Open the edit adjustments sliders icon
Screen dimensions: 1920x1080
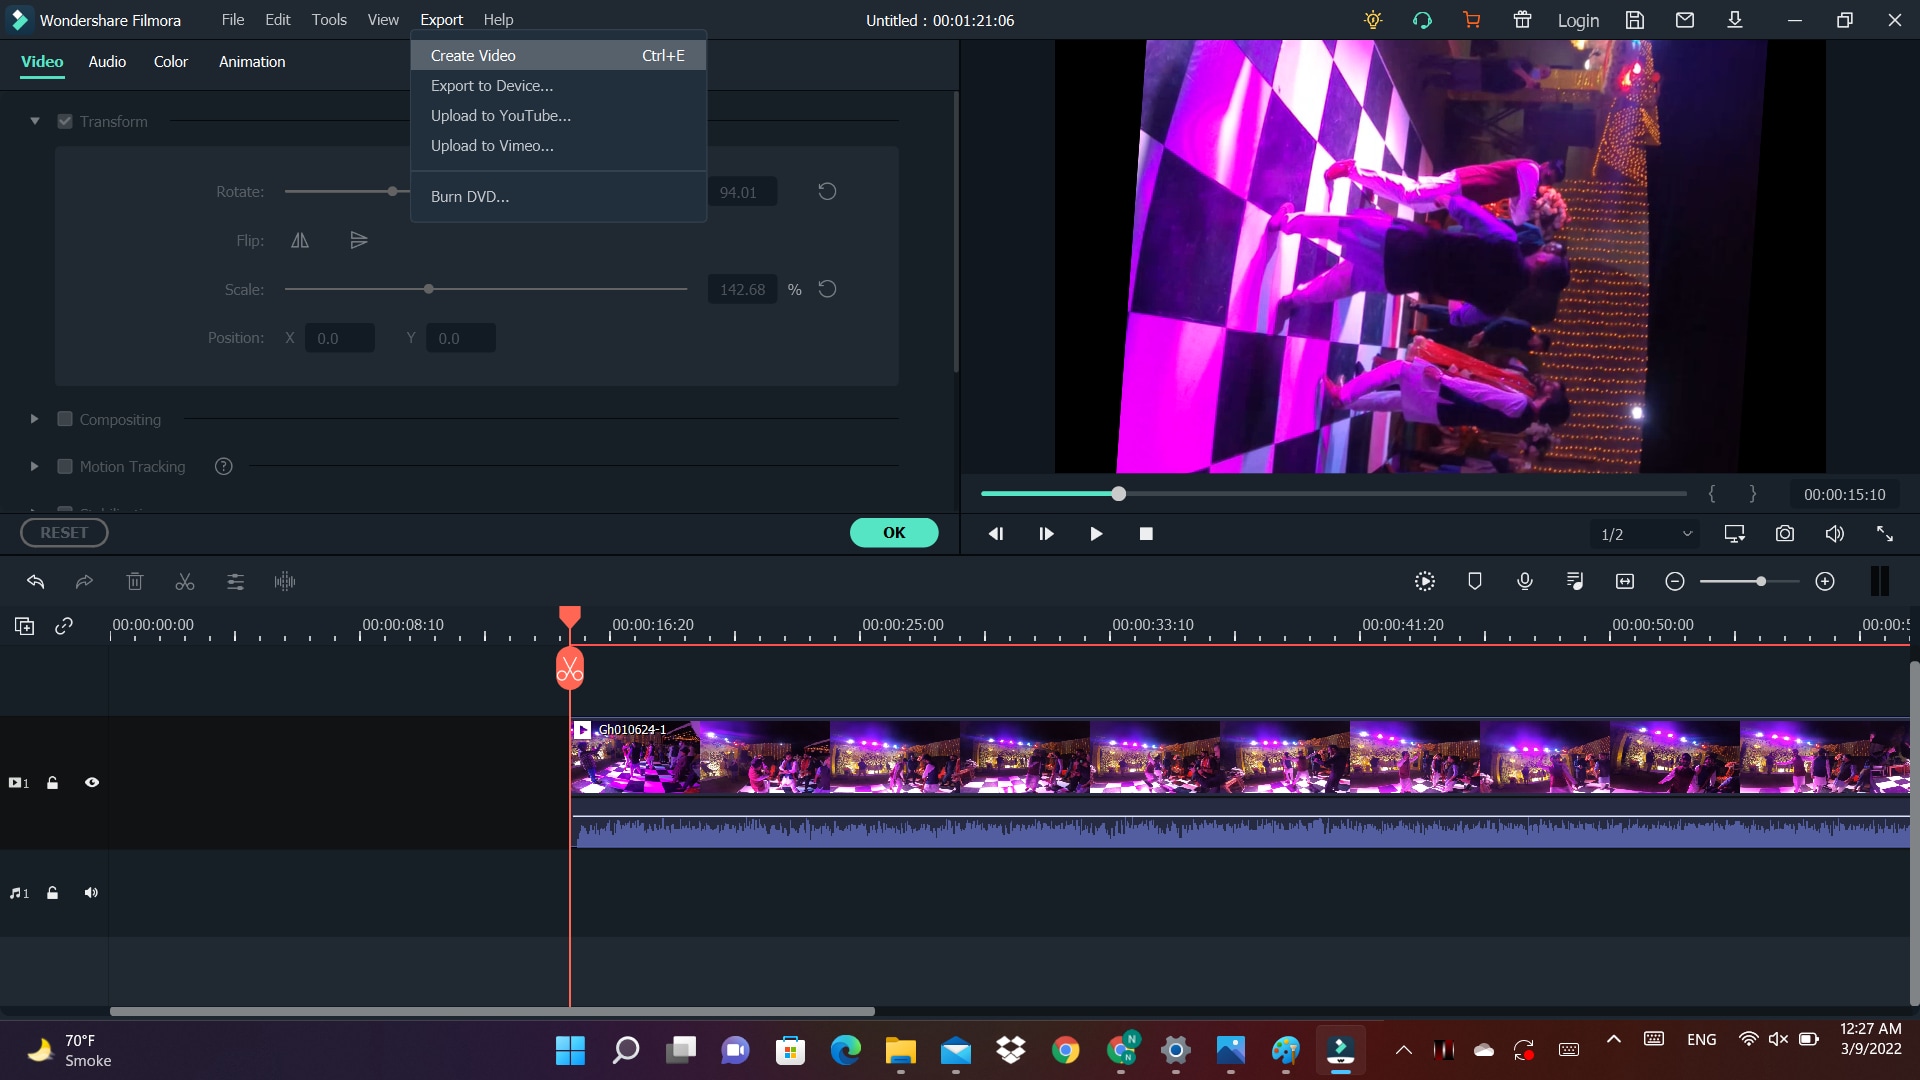click(x=235, y=581)
